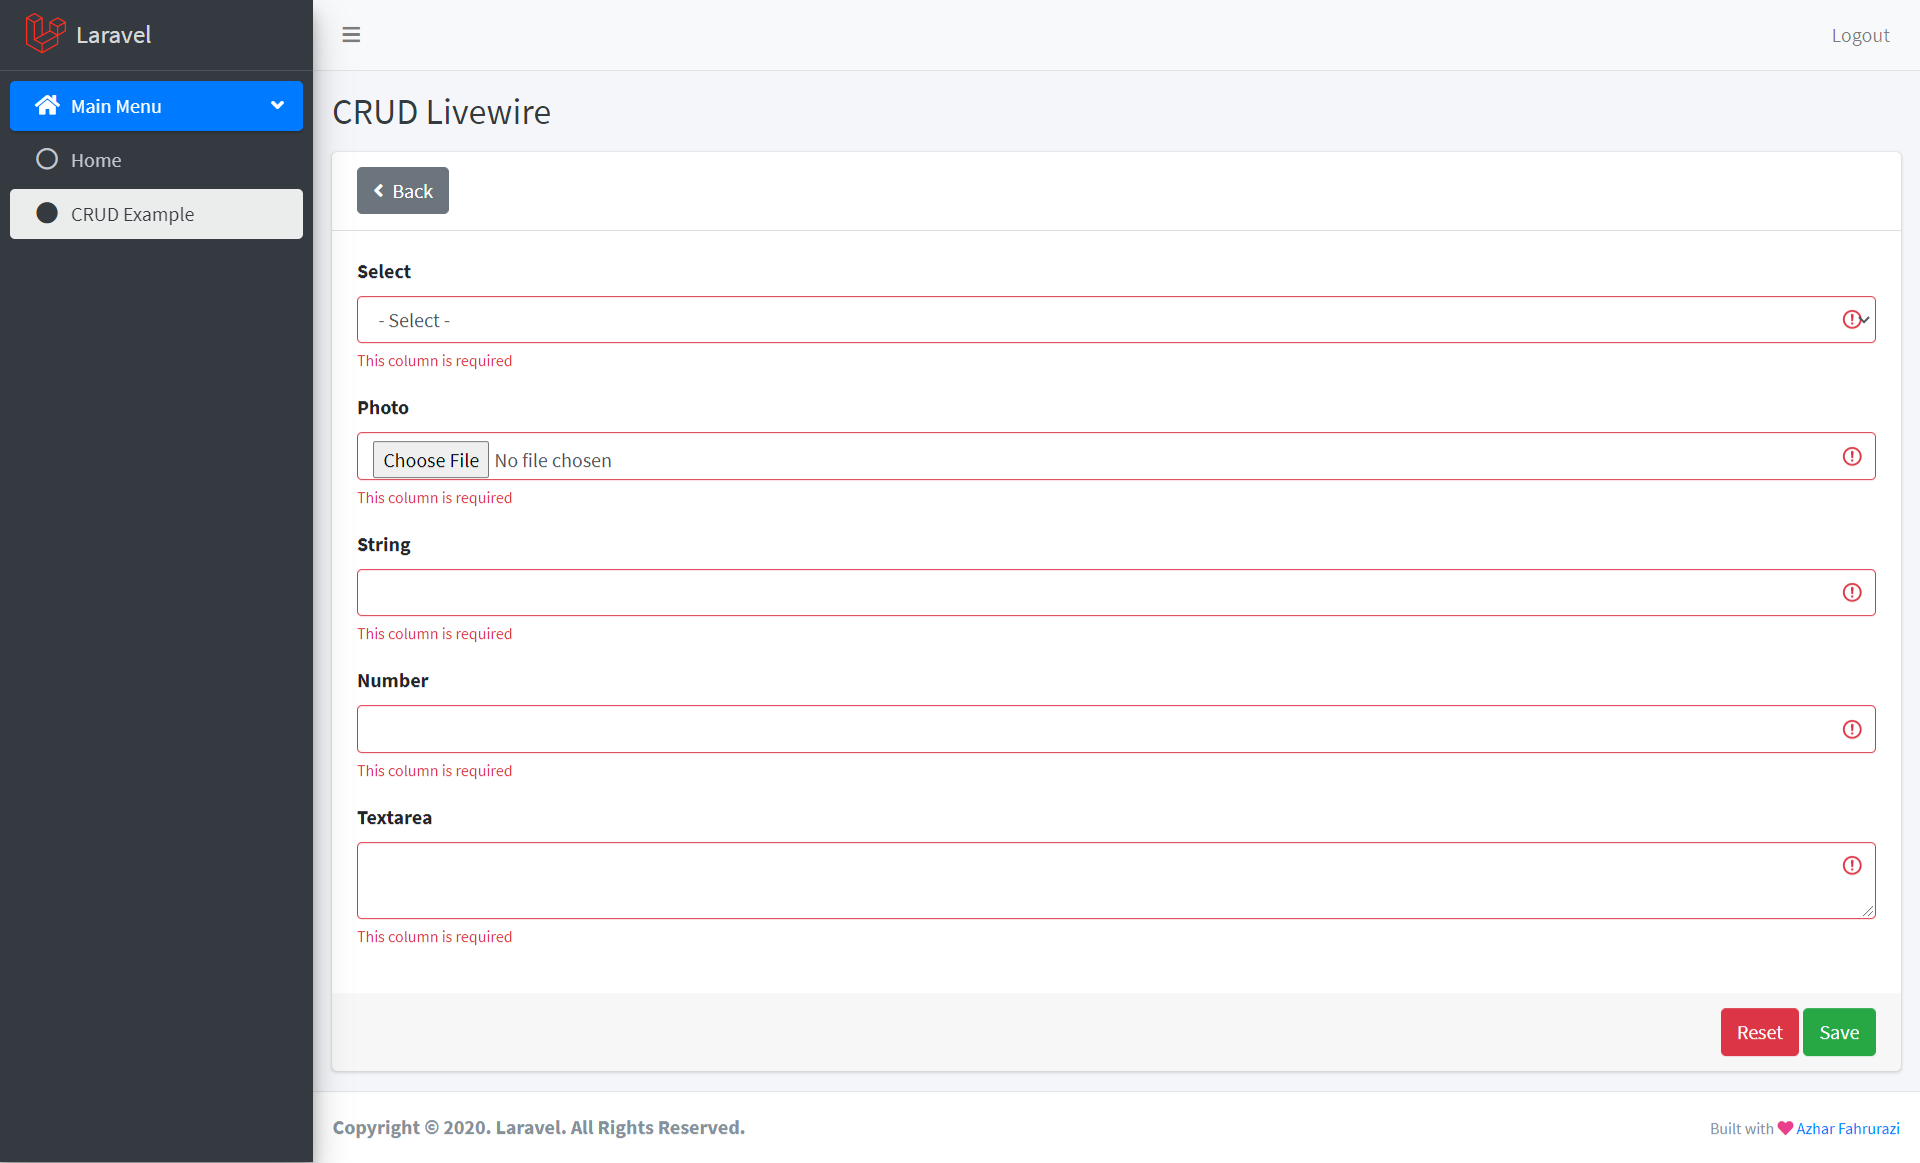Click the Textarea input field
Viewport: 1920px width, 1163px height.
[x=1114, y=880]
